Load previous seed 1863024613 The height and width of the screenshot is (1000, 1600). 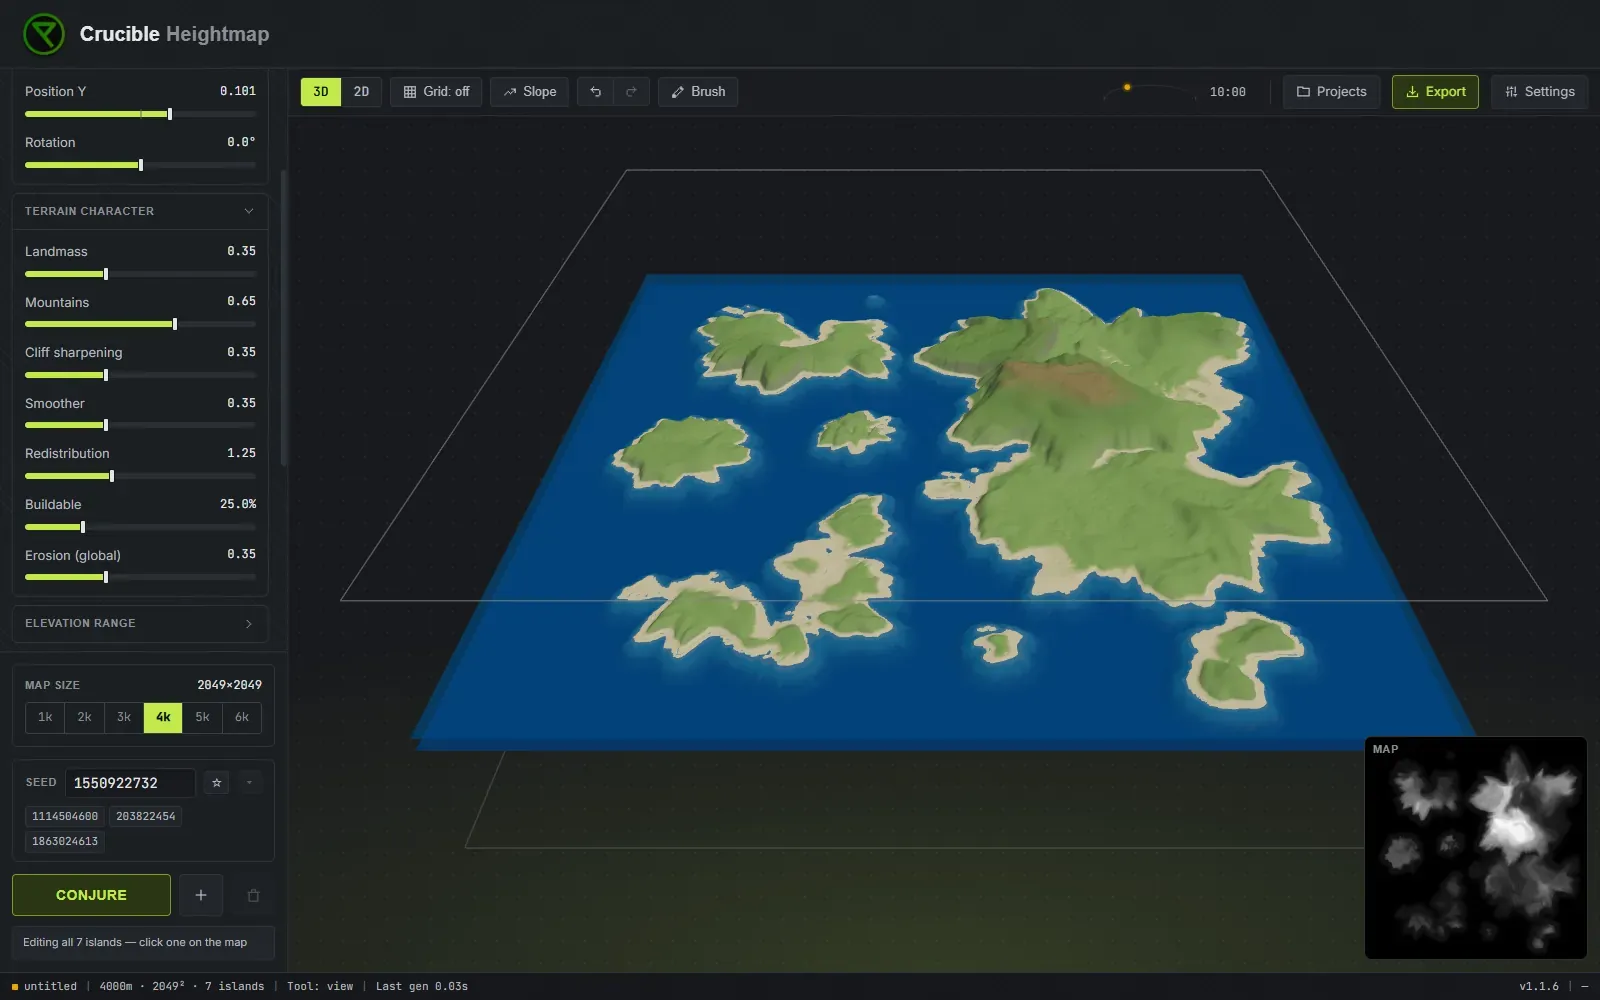(x=65, y=841)
